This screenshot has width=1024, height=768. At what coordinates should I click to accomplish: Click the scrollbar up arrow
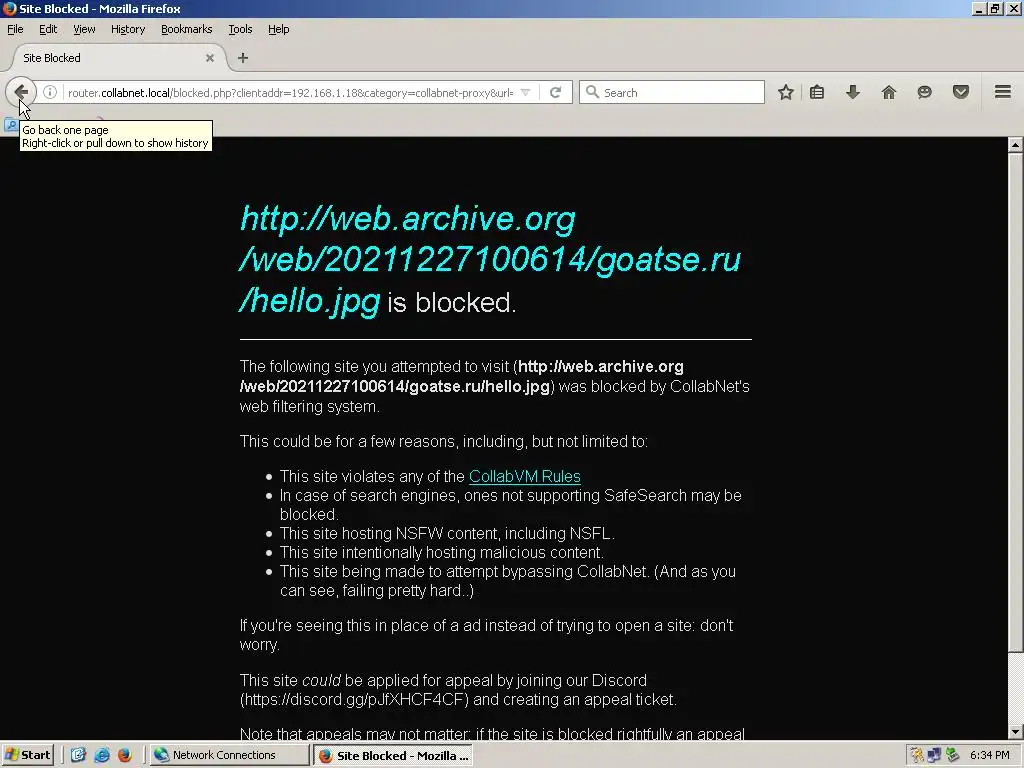[1015, 144]
